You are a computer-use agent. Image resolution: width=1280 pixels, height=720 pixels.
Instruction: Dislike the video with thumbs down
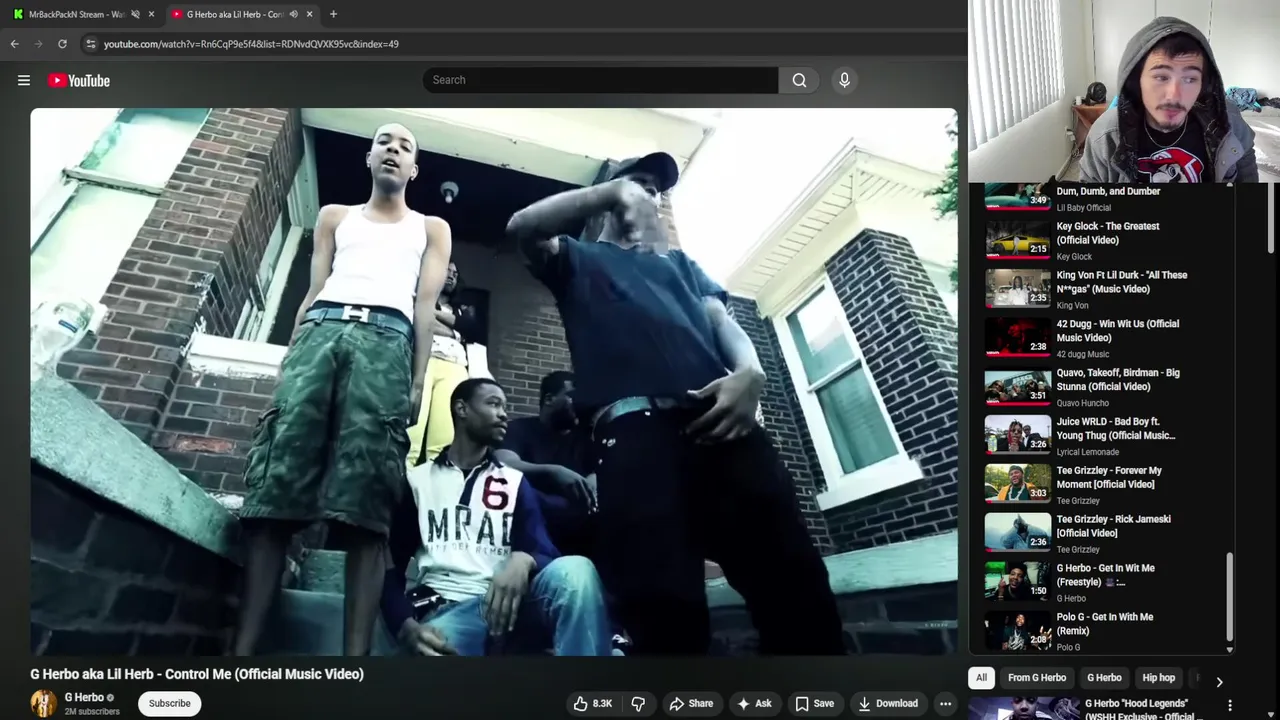(x=638, y=703)
